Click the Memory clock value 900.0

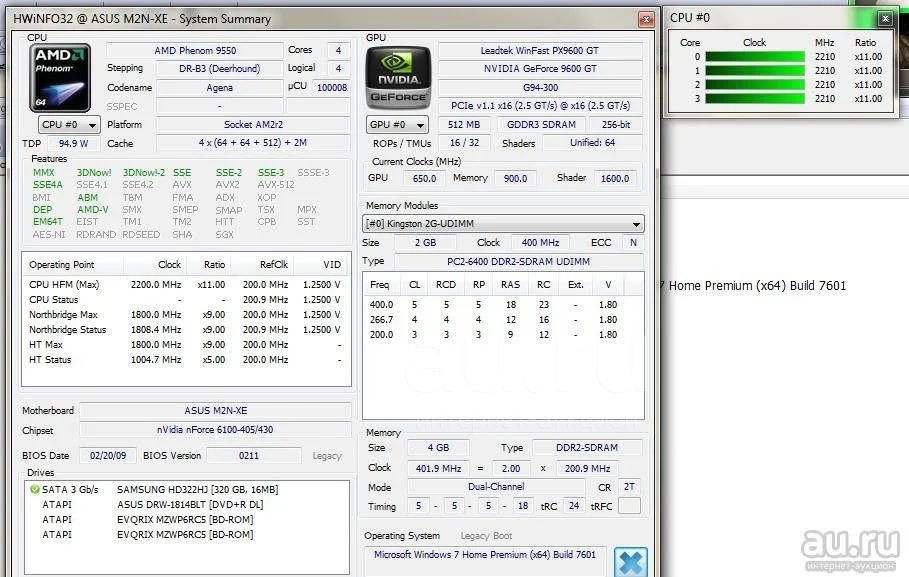click(x=515, y=179)
